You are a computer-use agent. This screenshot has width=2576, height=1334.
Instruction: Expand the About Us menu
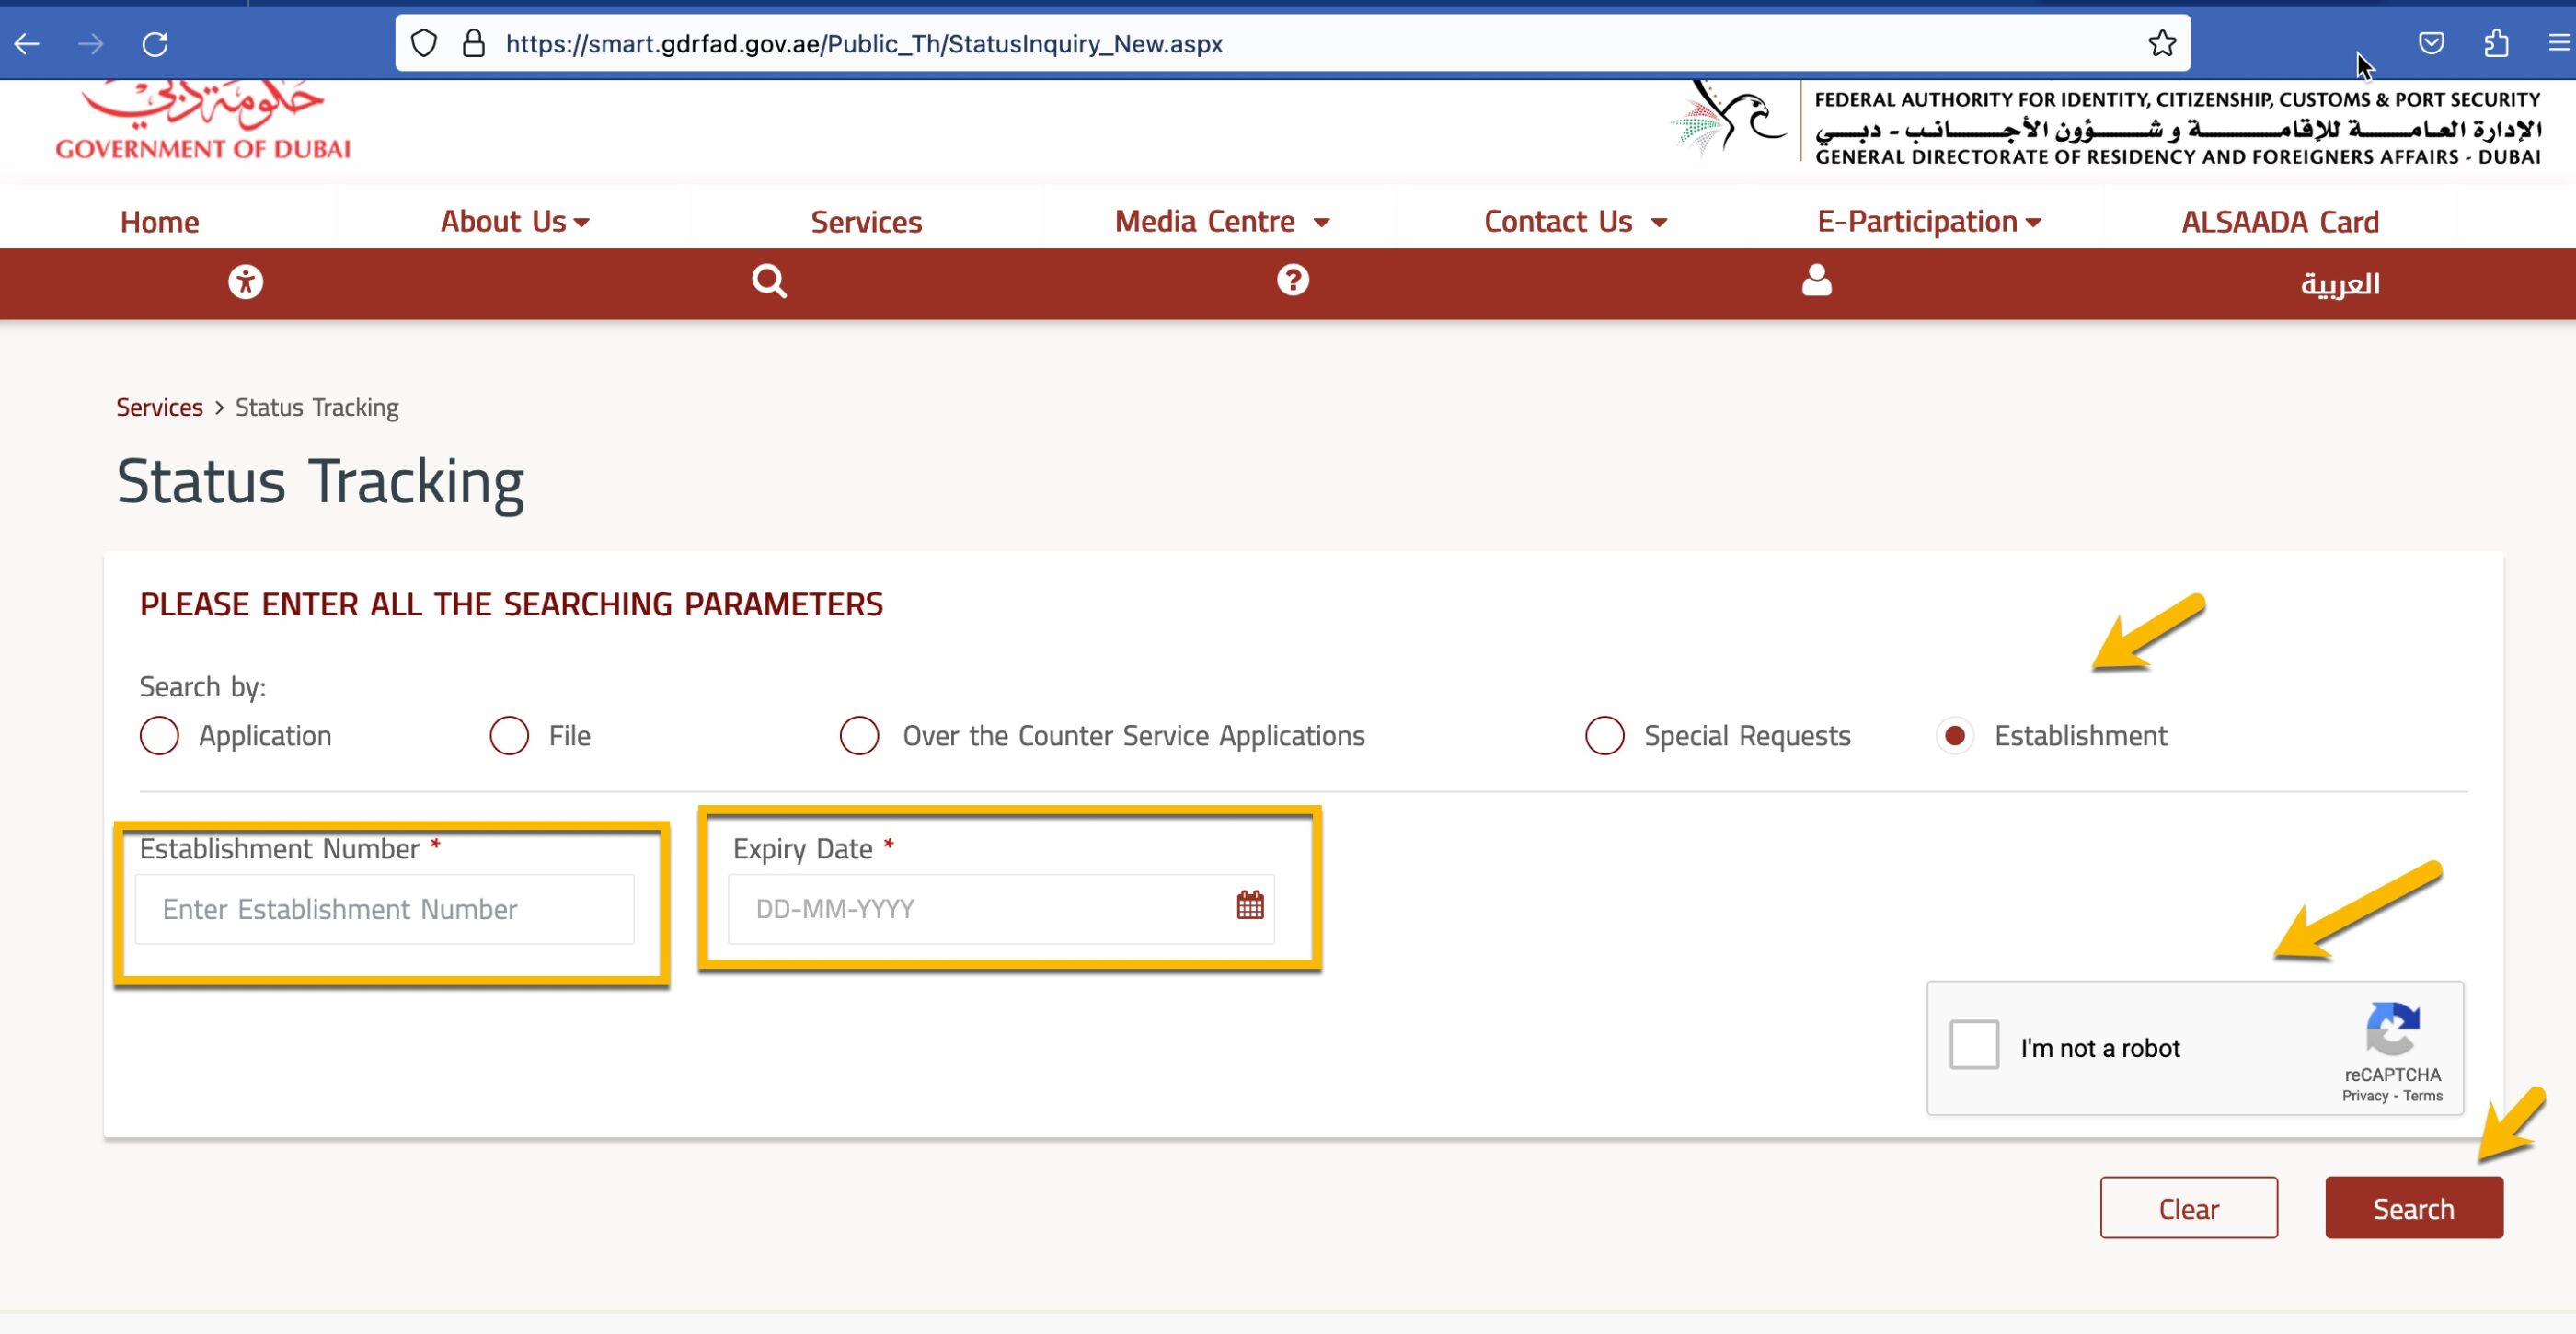[514, 221]
